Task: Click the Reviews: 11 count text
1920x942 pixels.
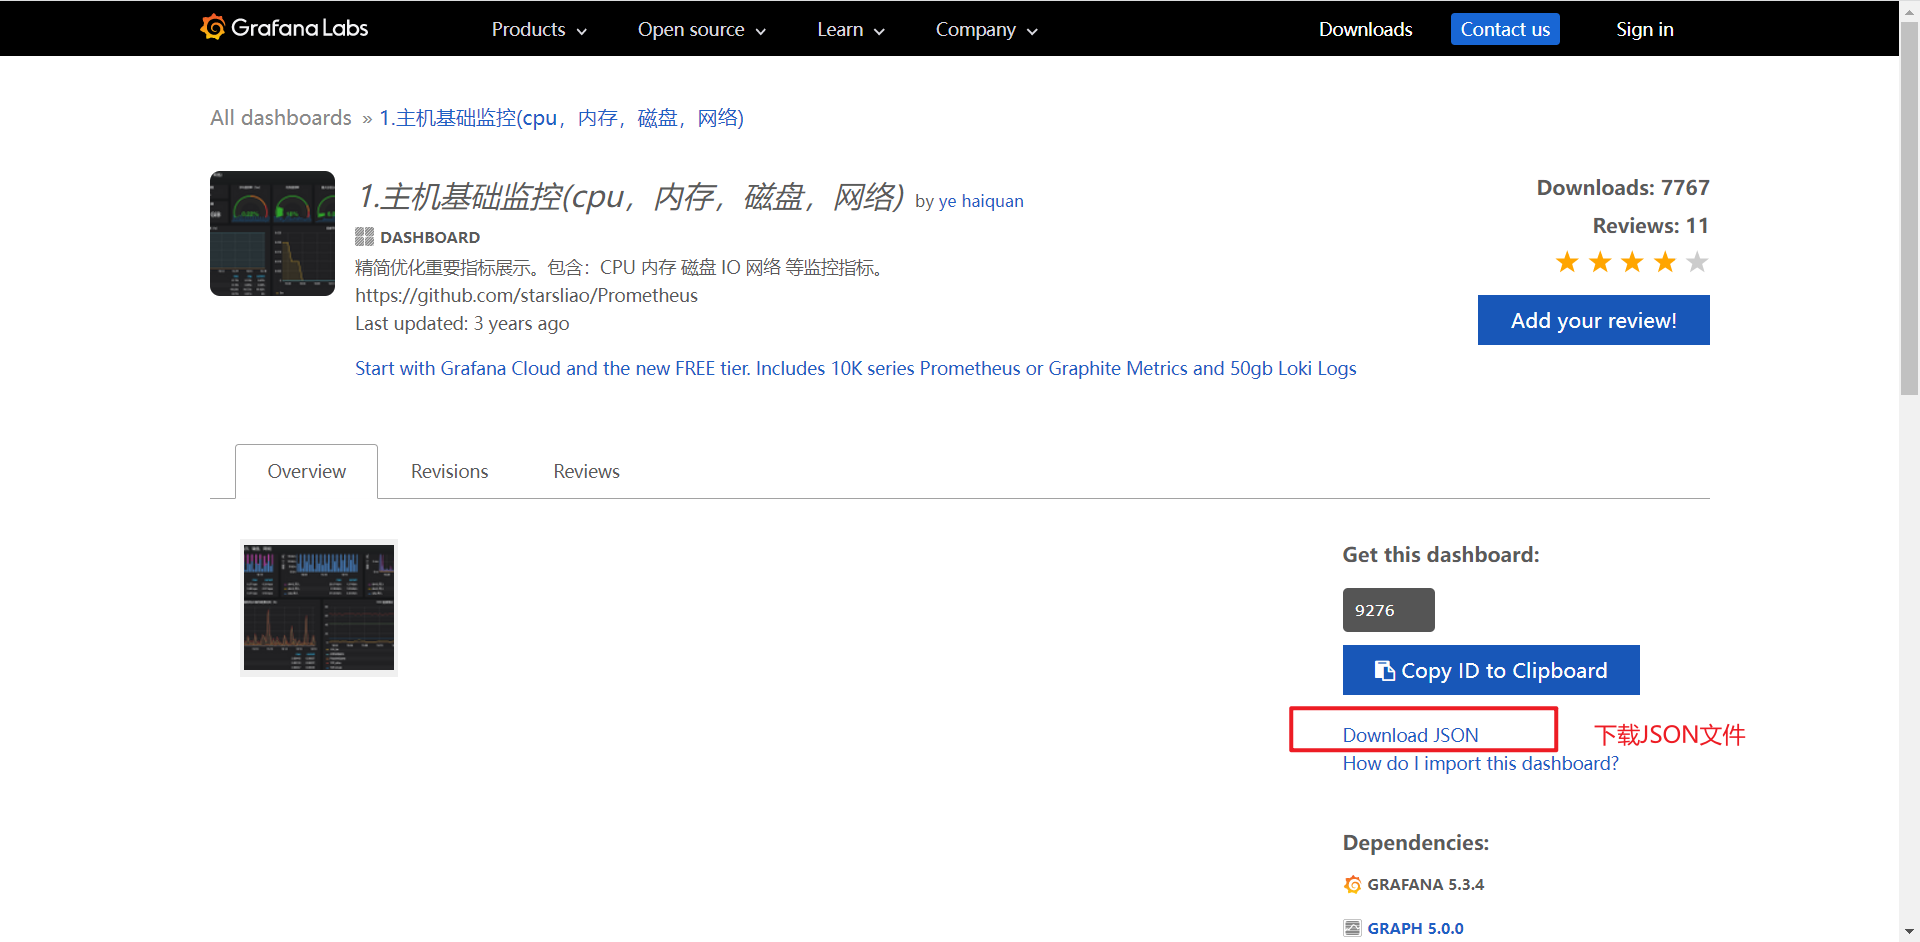Action: (1651, 226)
